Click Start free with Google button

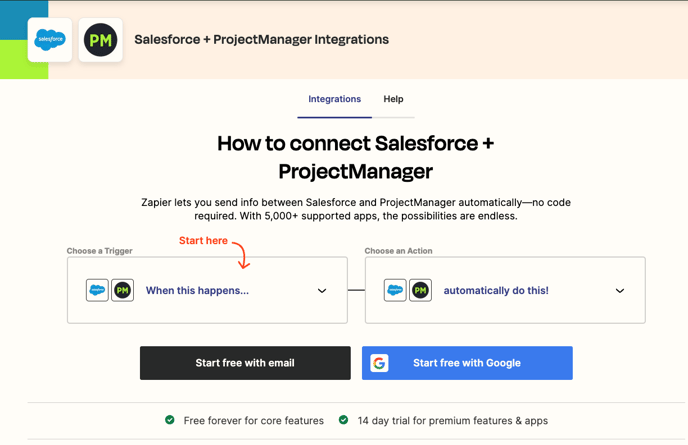pos(467,363)
